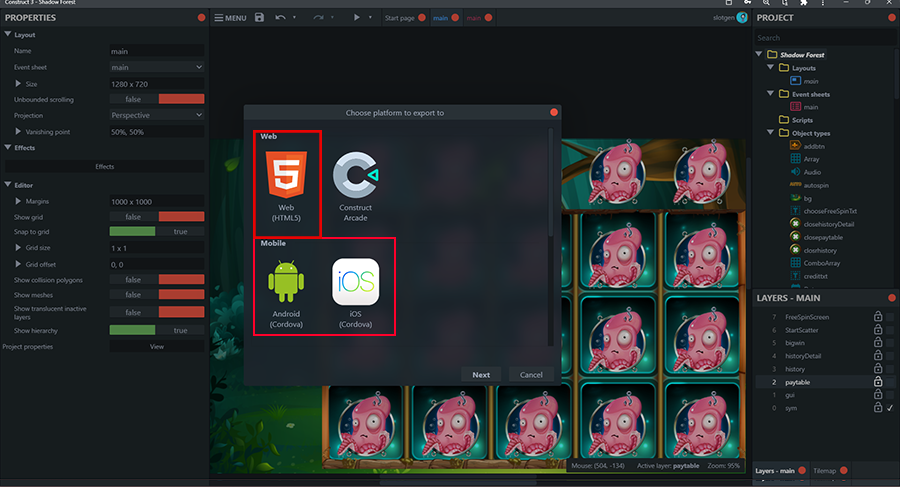Select iOS (Cordova) export option
Image resolution: width=900 pixels, height=489 pixels.
click(x=355, y=294)
